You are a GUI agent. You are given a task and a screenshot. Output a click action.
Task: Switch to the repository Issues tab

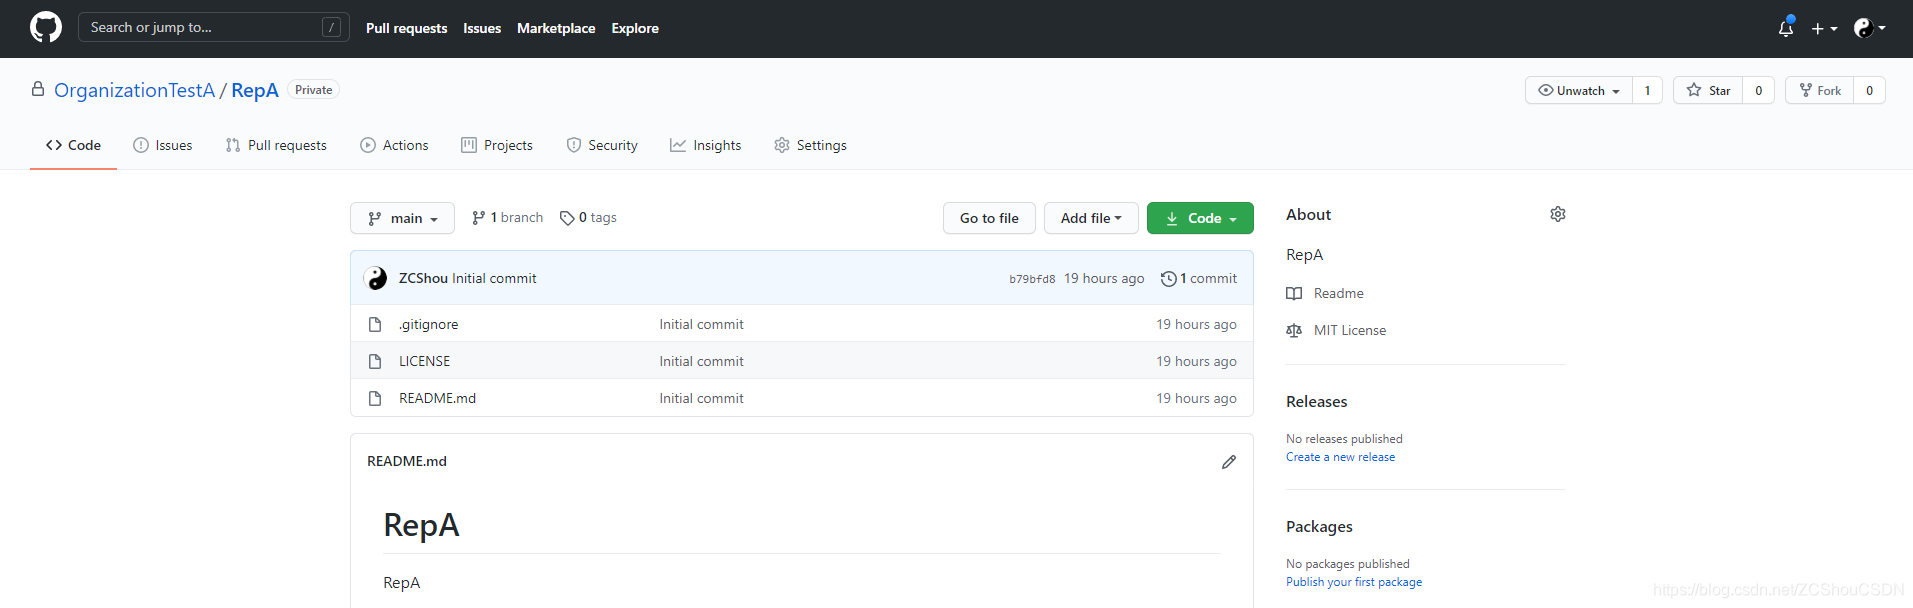click(163, 145)
